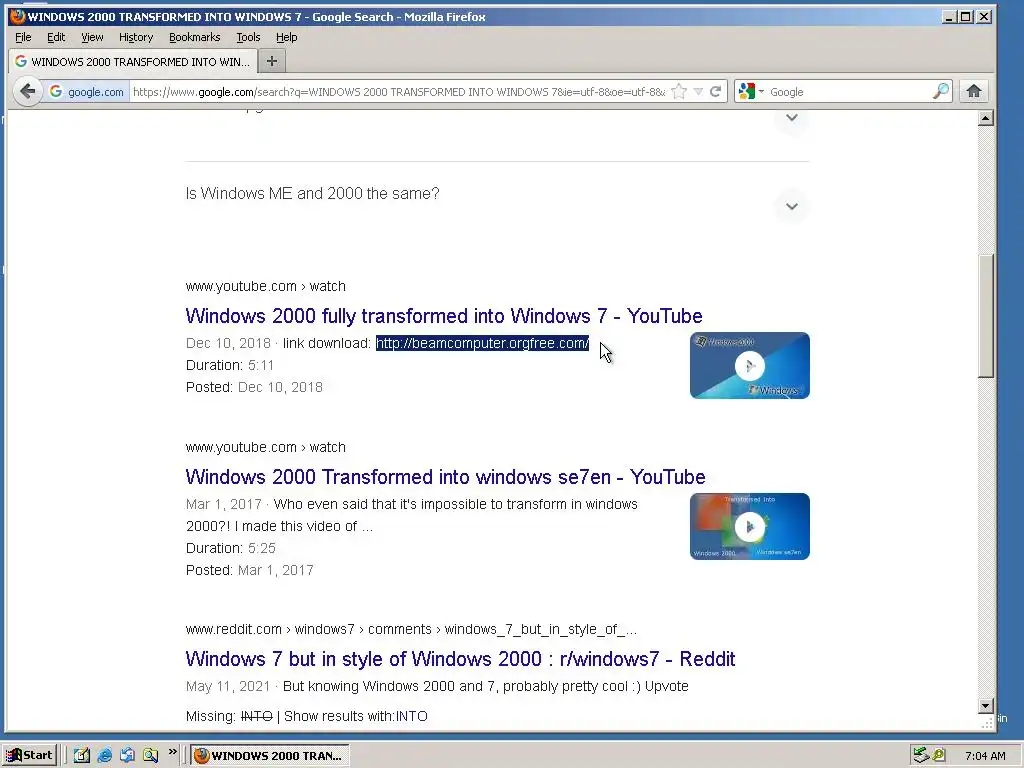This screenshot has width=1024, height=768.
Task: Click 'Posted: Mar 1, 2017' text
Action: [249, 571]
